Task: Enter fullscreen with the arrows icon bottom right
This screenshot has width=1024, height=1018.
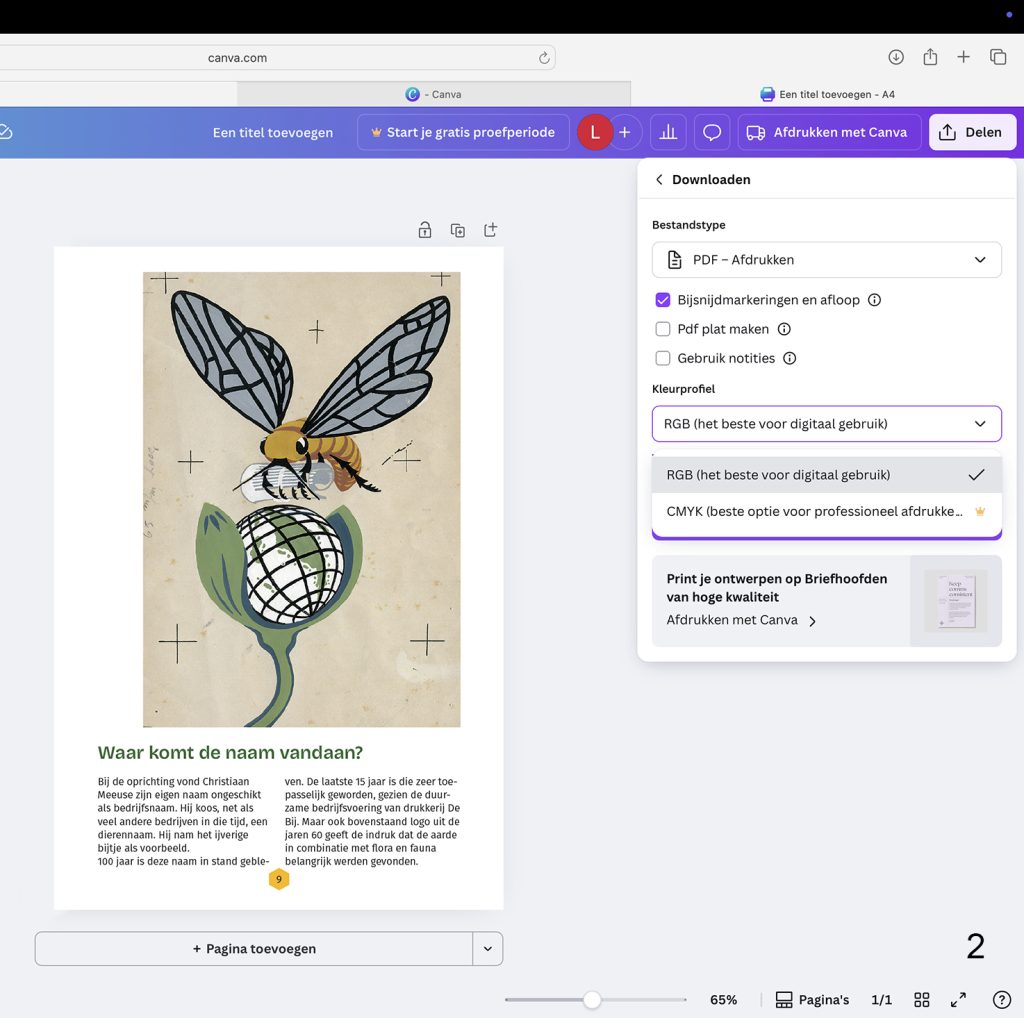Action: [957, 999]
